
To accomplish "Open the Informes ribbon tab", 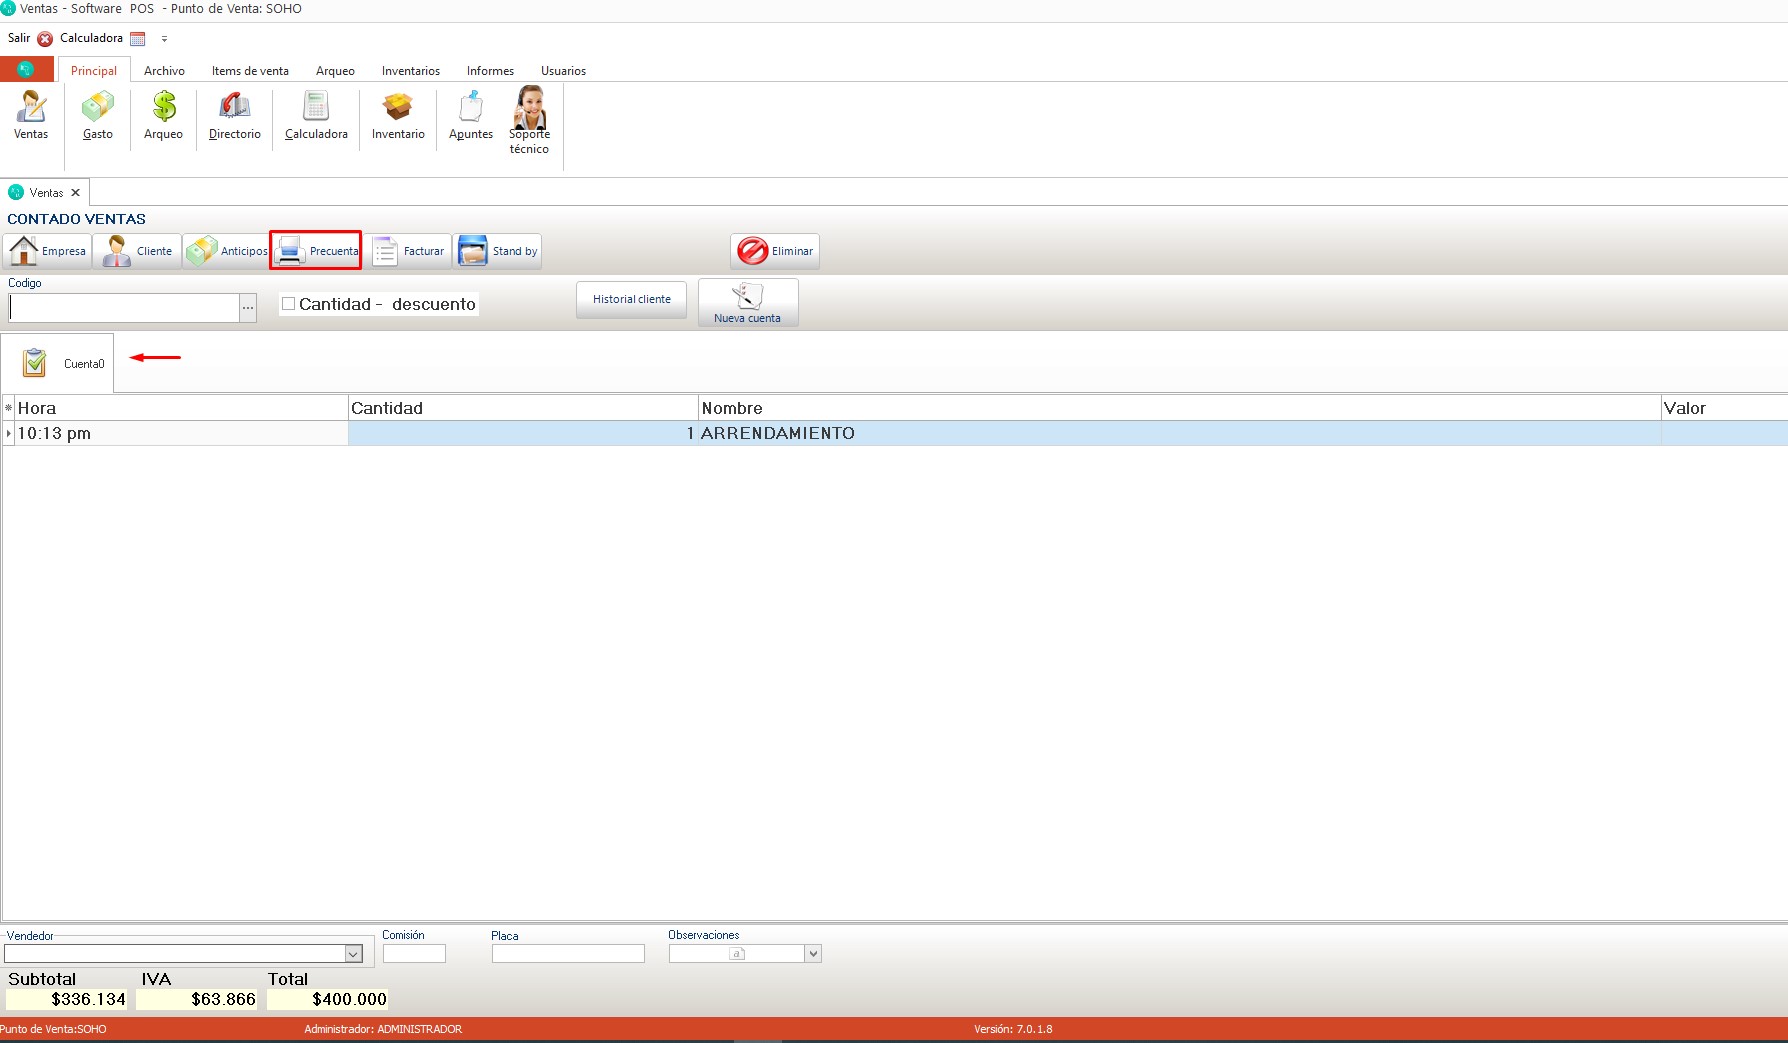I will 490,71.
